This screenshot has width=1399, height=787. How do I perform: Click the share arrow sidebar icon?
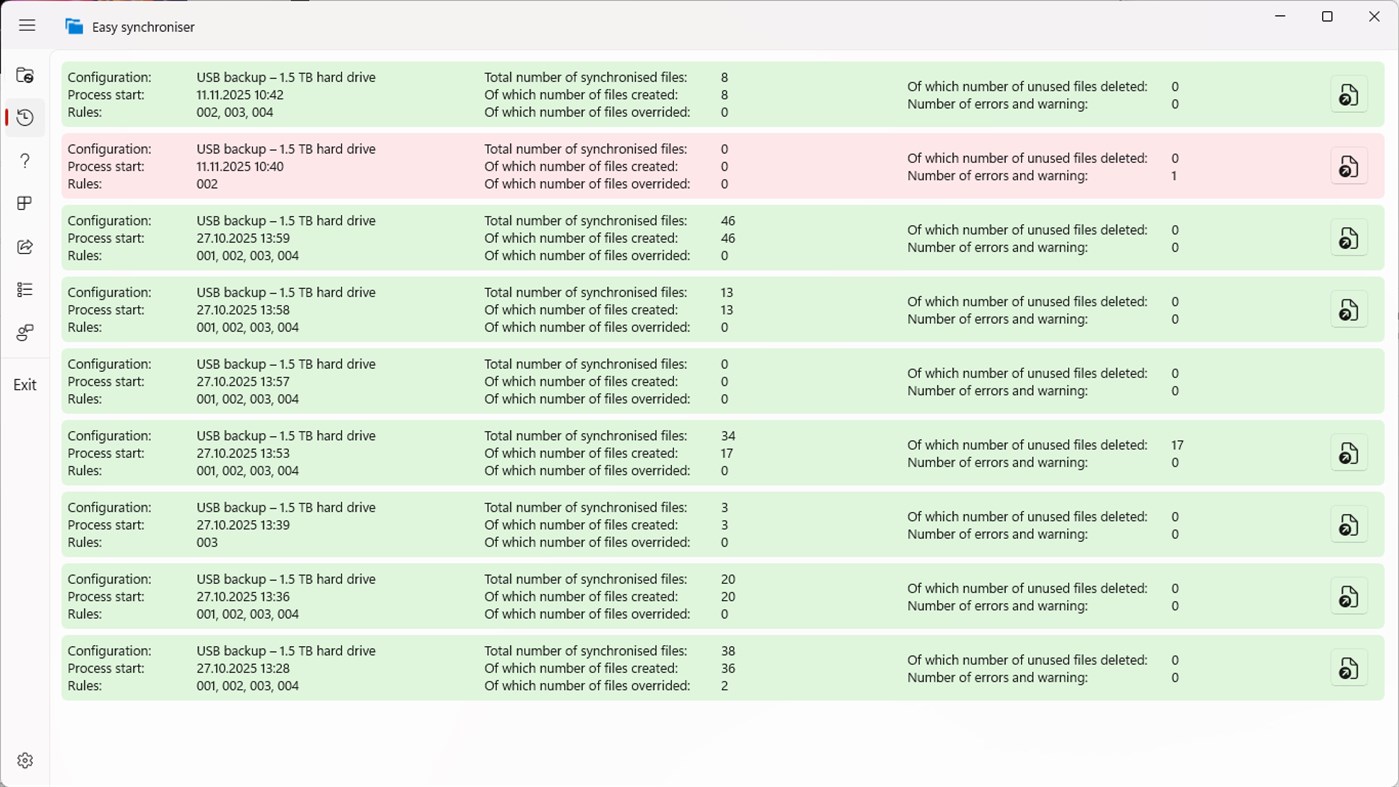click(25, 247)
